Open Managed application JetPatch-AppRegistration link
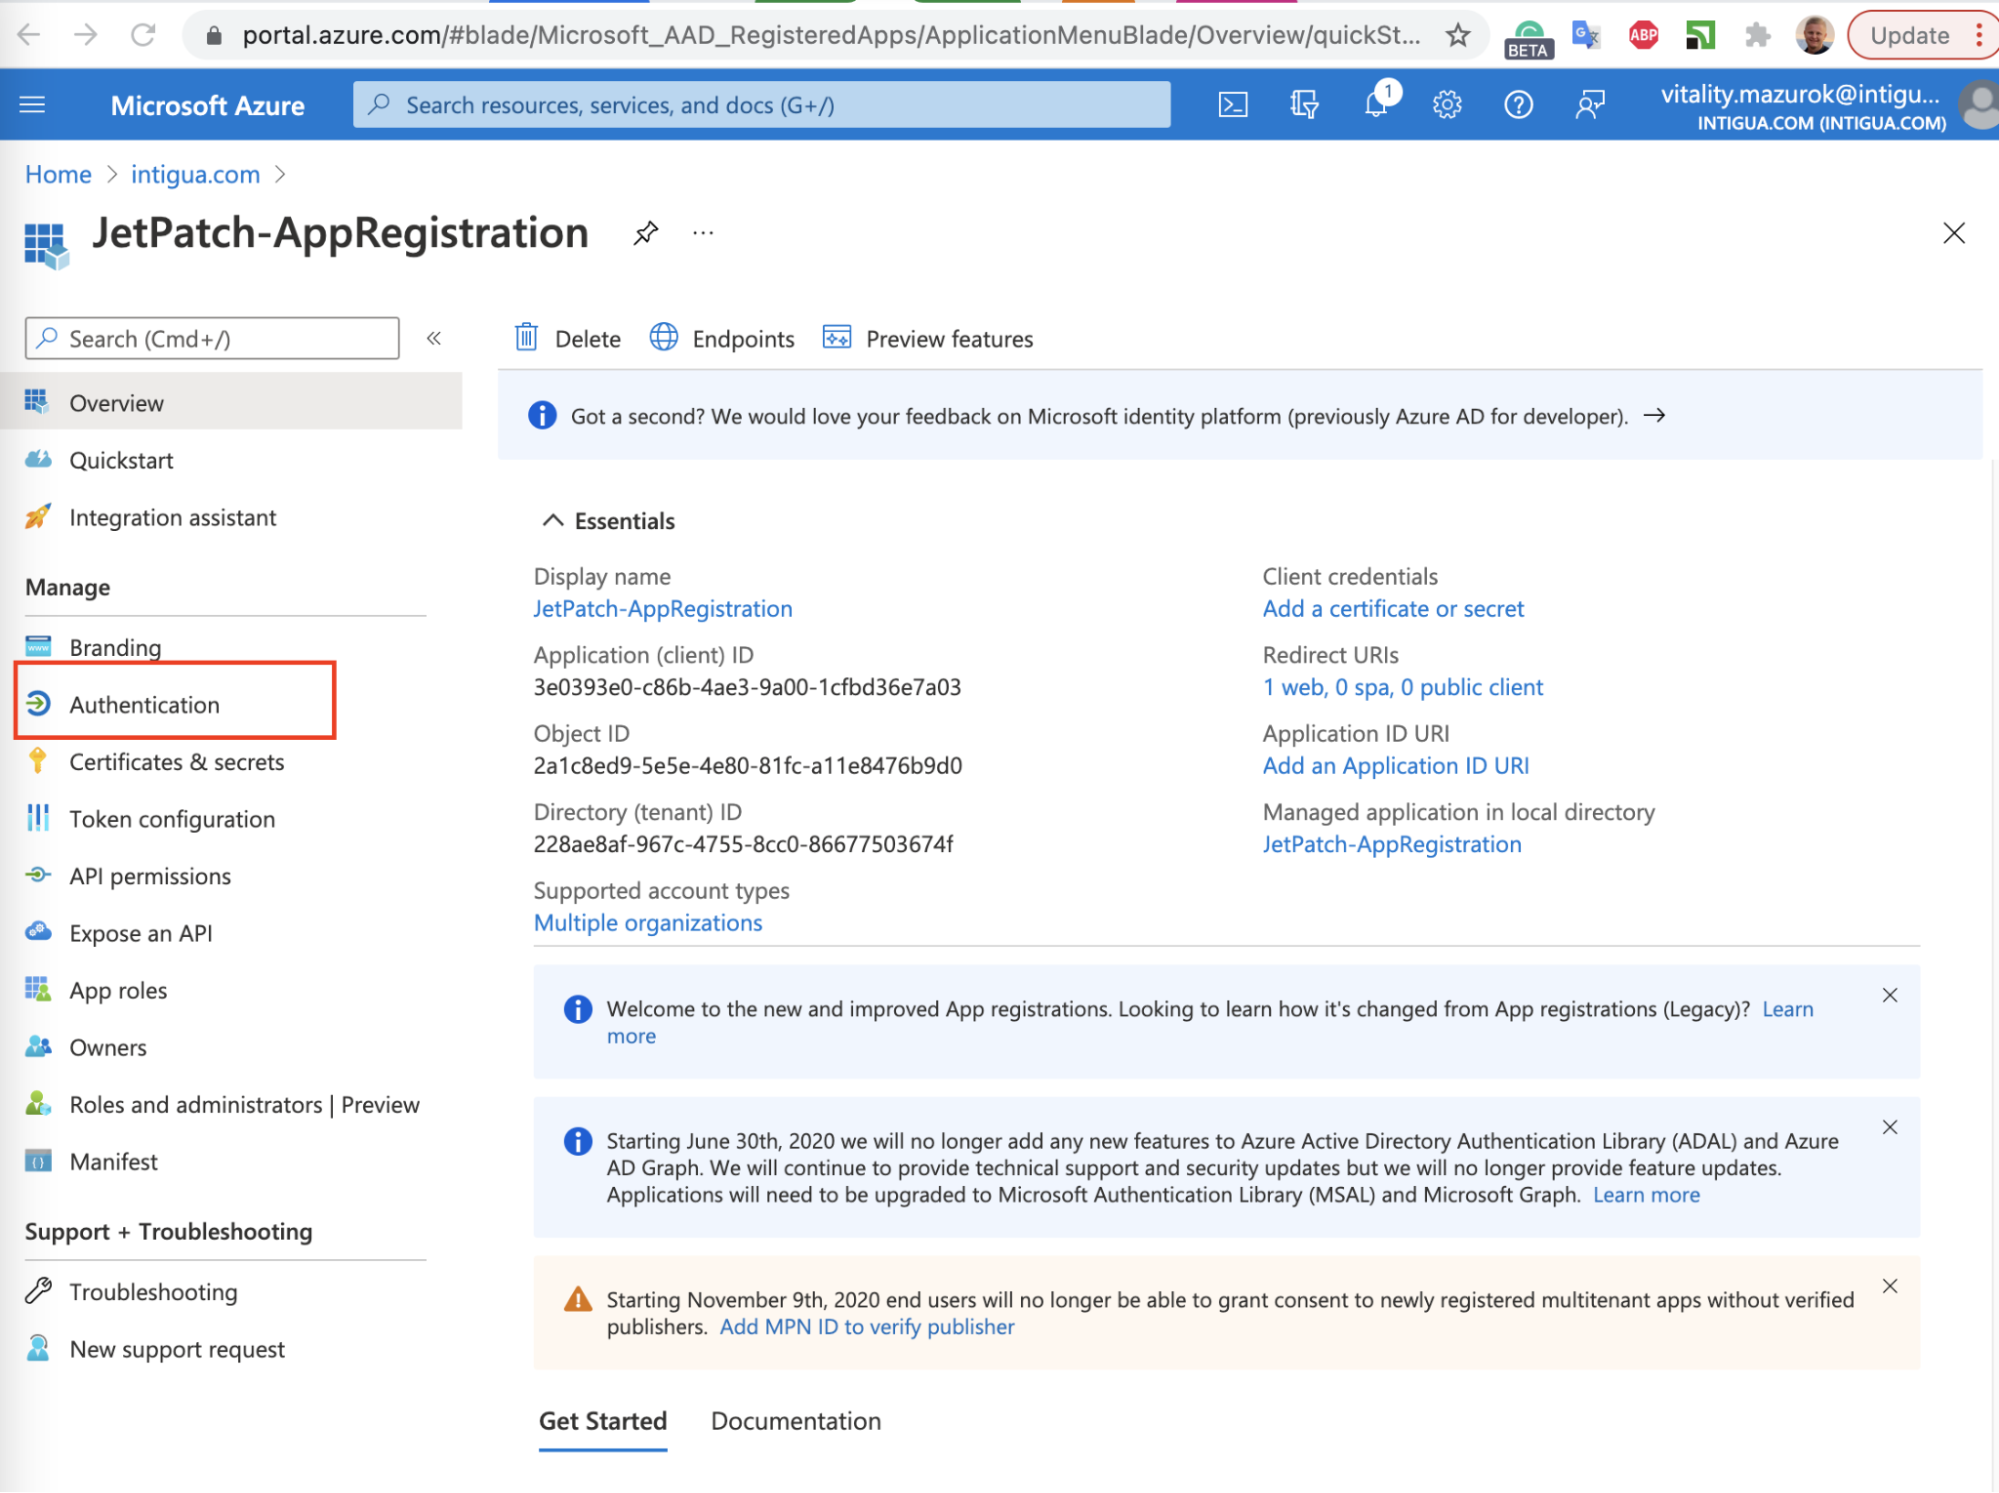Image resolution: width=1999 pixels, height=1493 pixels. tap(1391, 843)
